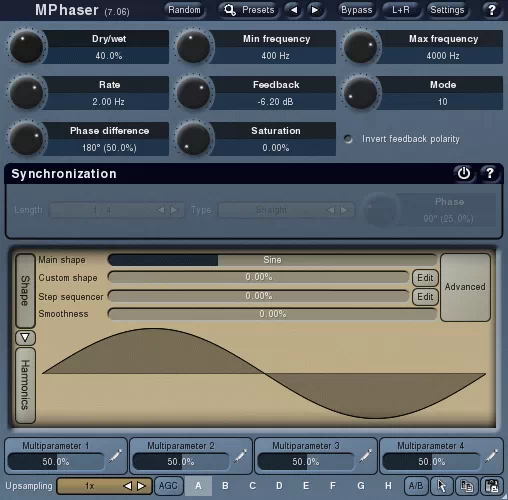Viewport: 508px width, 500px height.
Task: Open the L+R channel mode selector
Action: (x=401, y=10)
